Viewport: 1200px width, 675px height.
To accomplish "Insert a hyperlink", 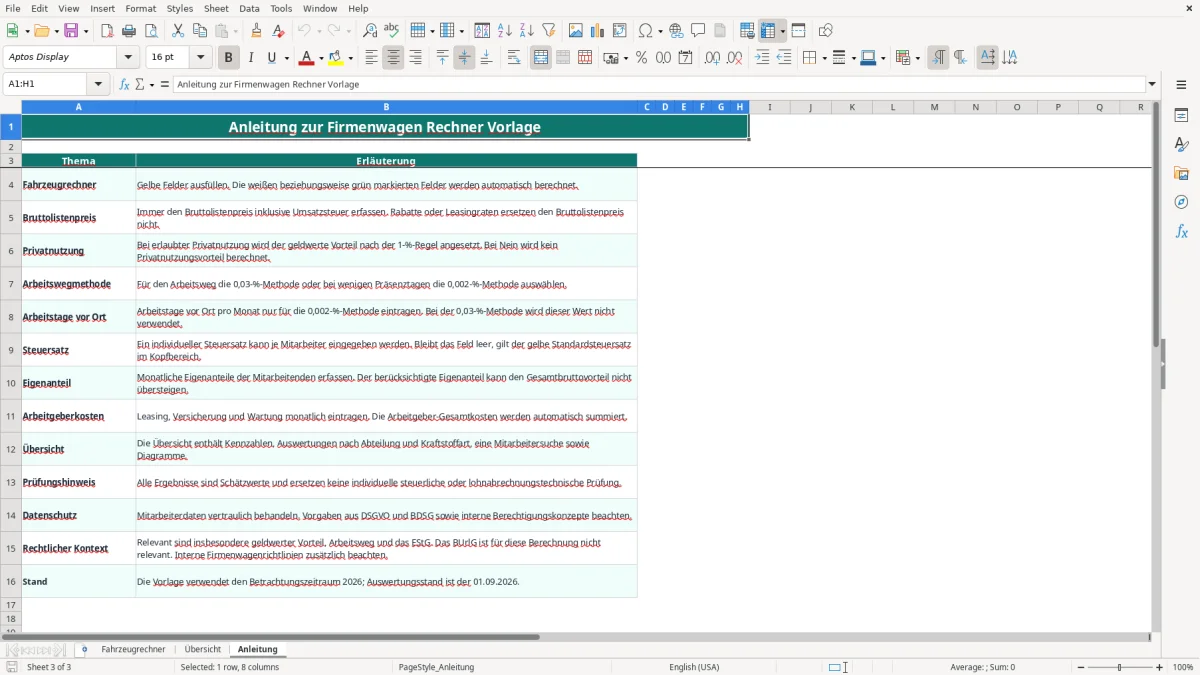I will tap(676, 31).
